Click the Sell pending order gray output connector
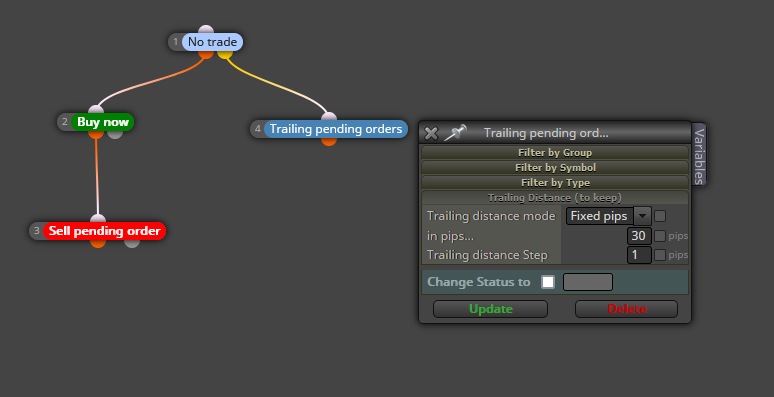The height and width of the screenshot is (397, 774). (x=132, y=243)
